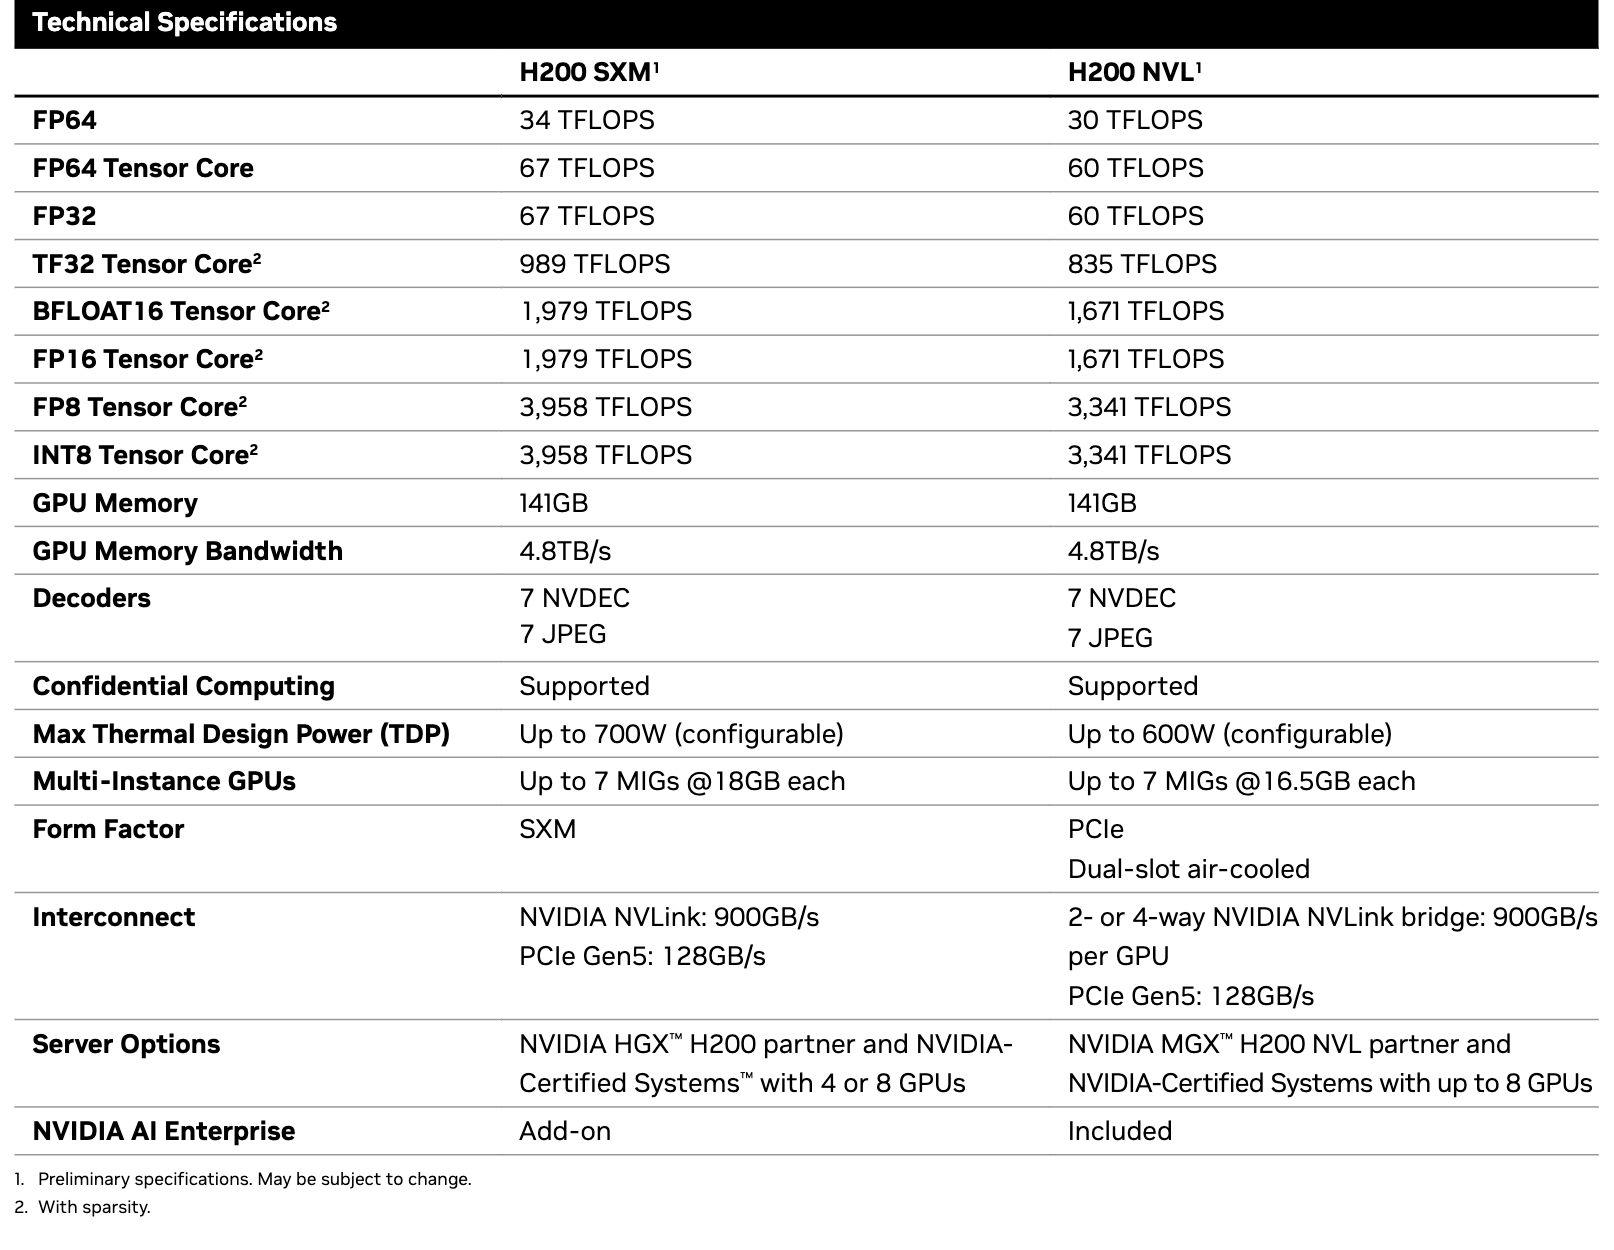Click the Decoders row label
This screenshot has width=1614, height=1250.
click(92, 598)
